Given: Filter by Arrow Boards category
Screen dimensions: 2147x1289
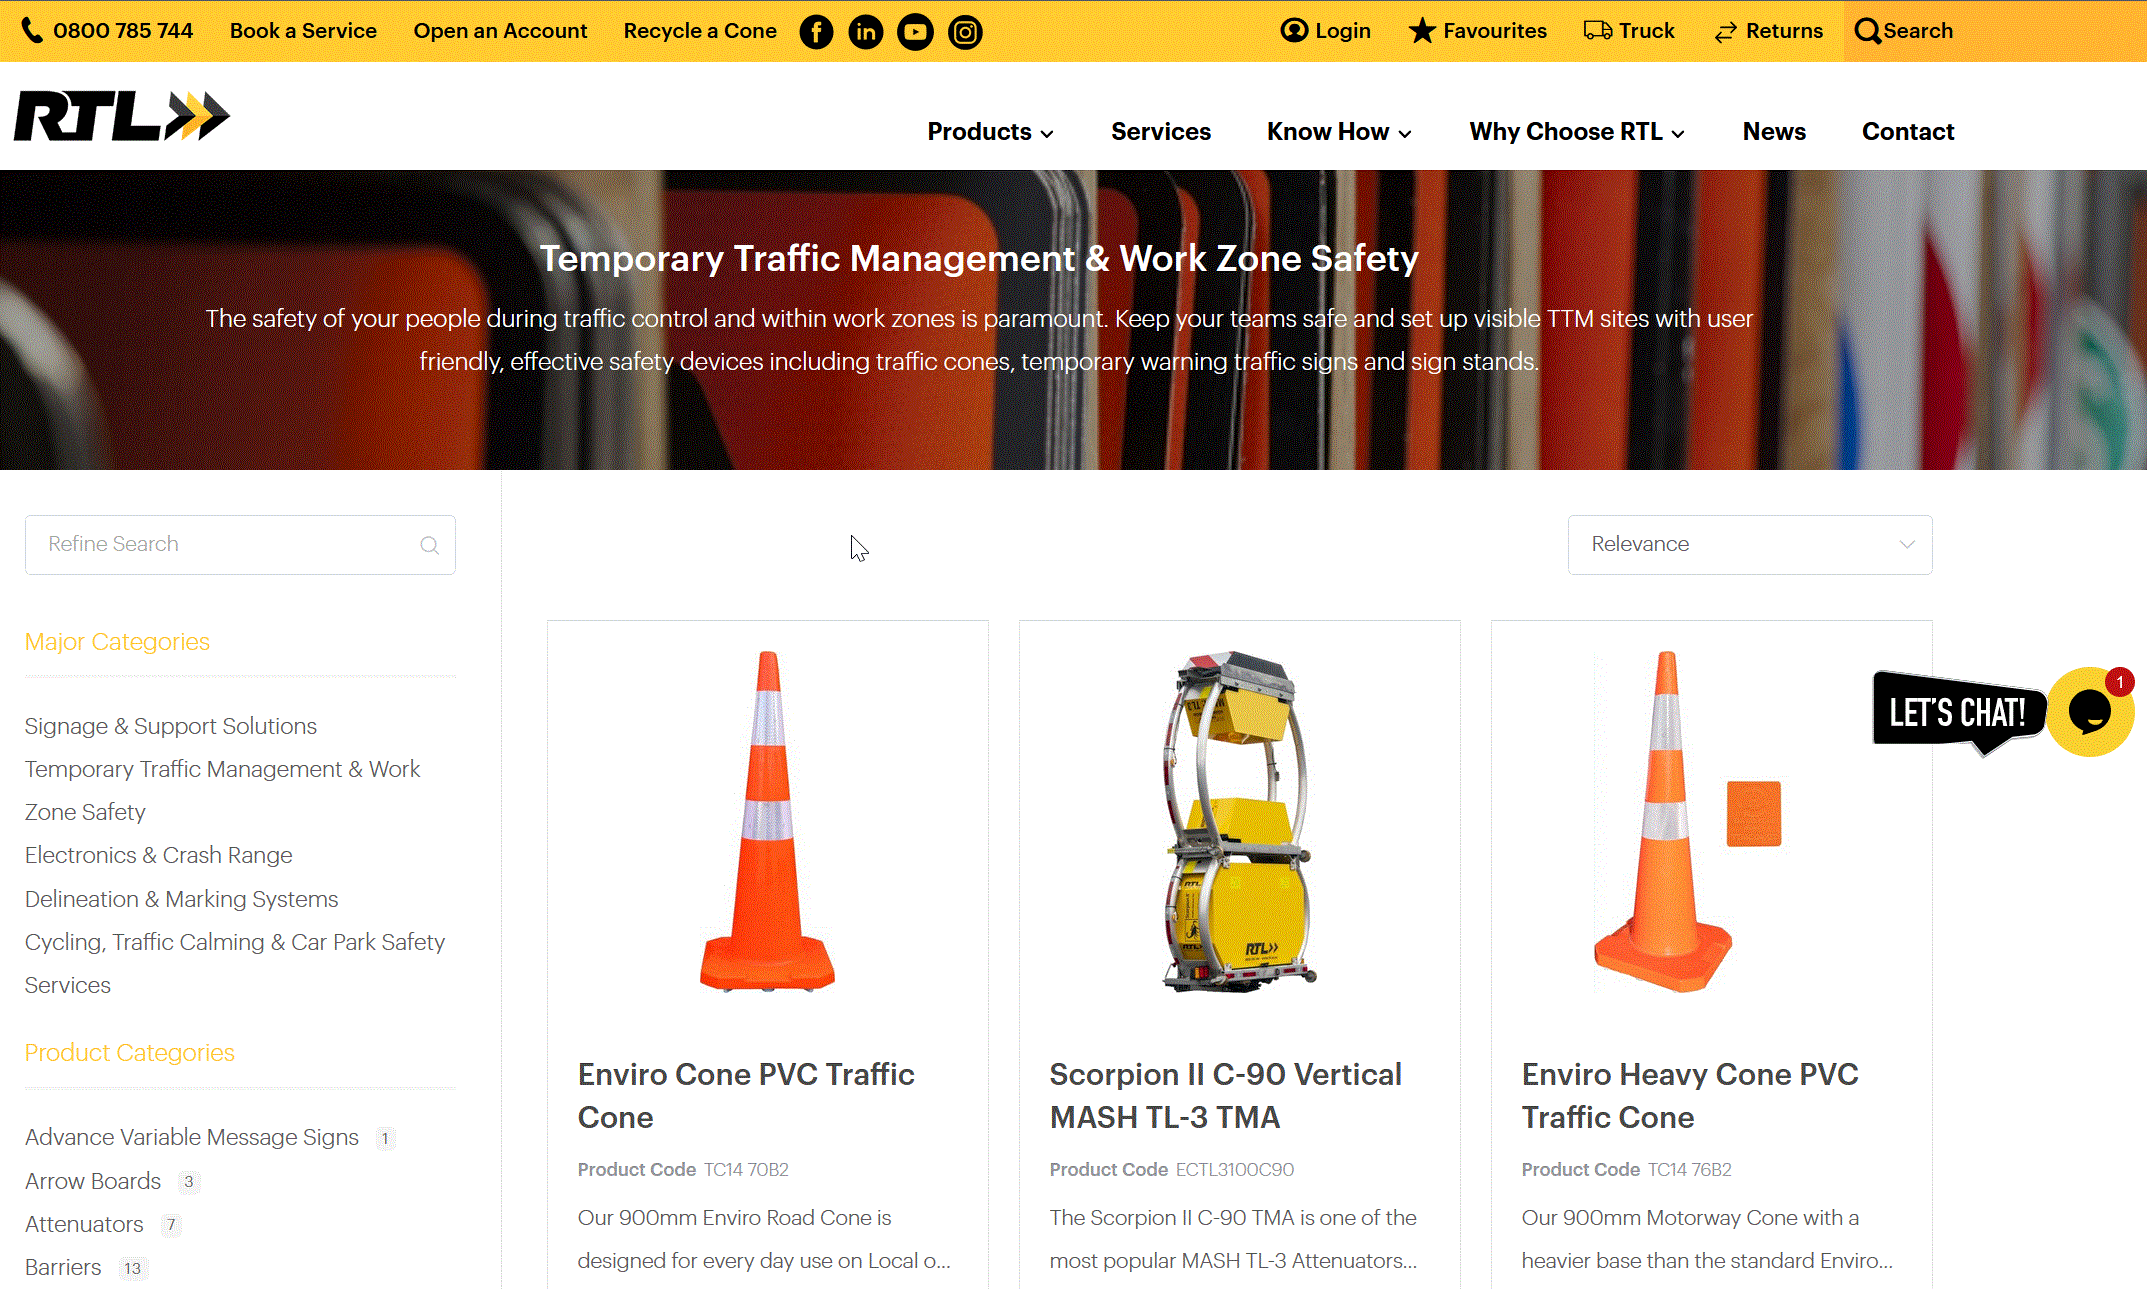Looking at the screenshot, I should coord(93,1181).
